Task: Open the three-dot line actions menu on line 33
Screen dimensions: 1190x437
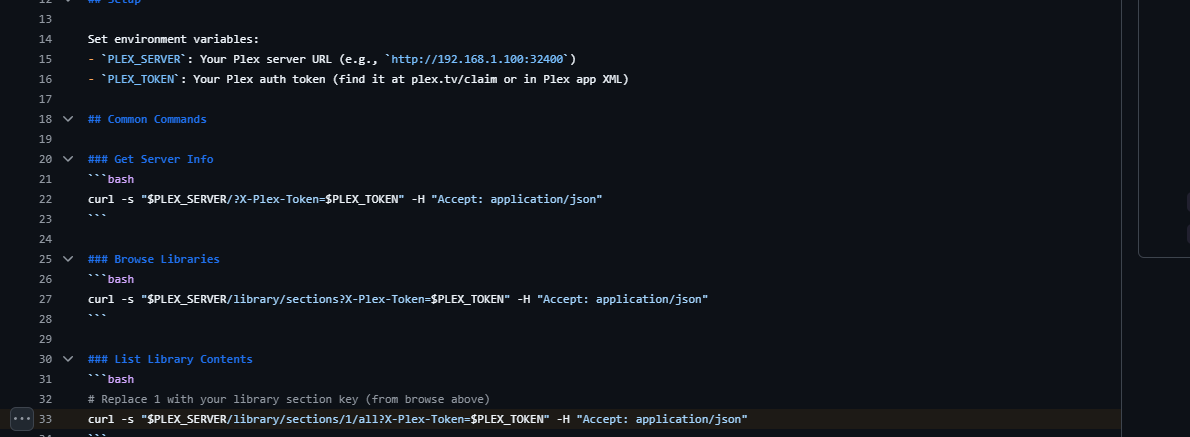Action: 22,419
